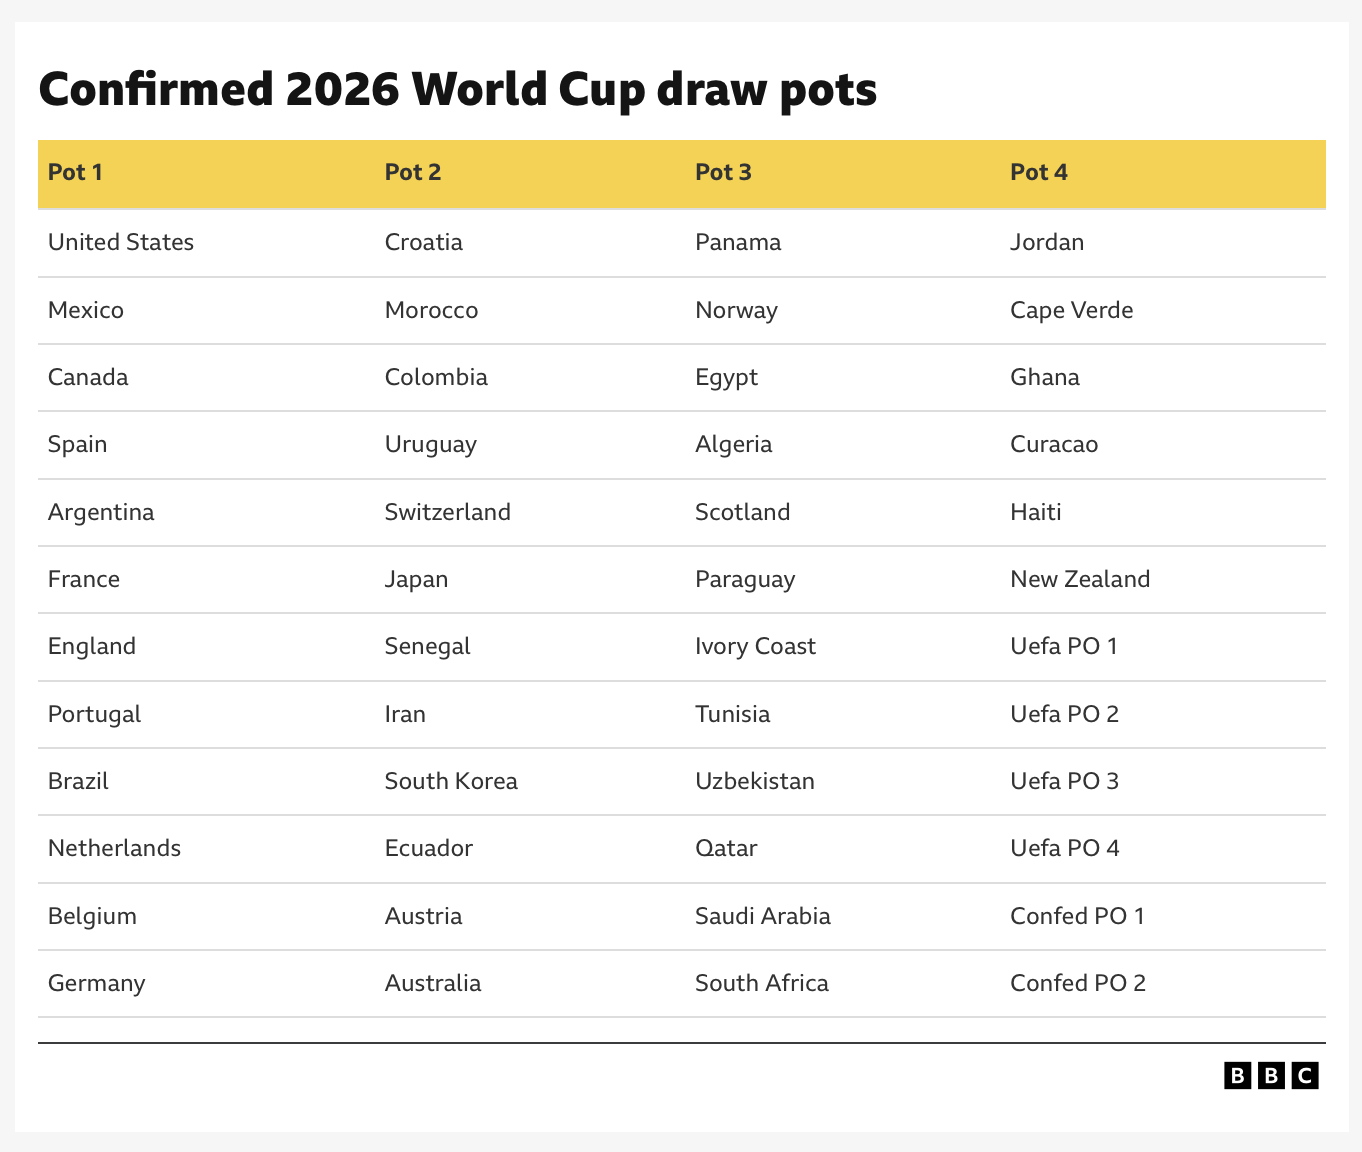Click the Pot 1 column header
This screenshot has height=1152, width=1362.
(75, 172)
